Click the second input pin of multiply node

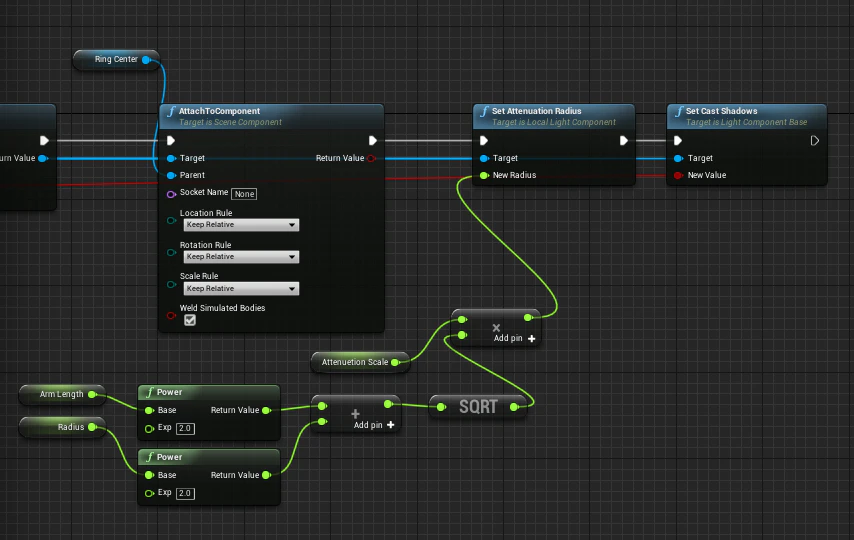pyautogui.click(x=462, y=335)
